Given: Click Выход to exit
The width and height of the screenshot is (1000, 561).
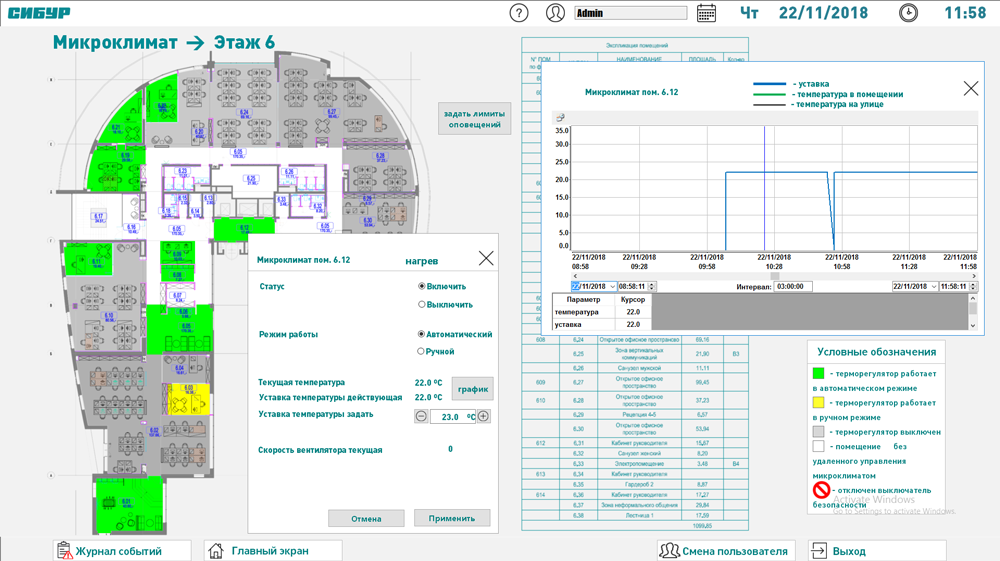Looking at the screenshot, I should [x=877, y=551].
